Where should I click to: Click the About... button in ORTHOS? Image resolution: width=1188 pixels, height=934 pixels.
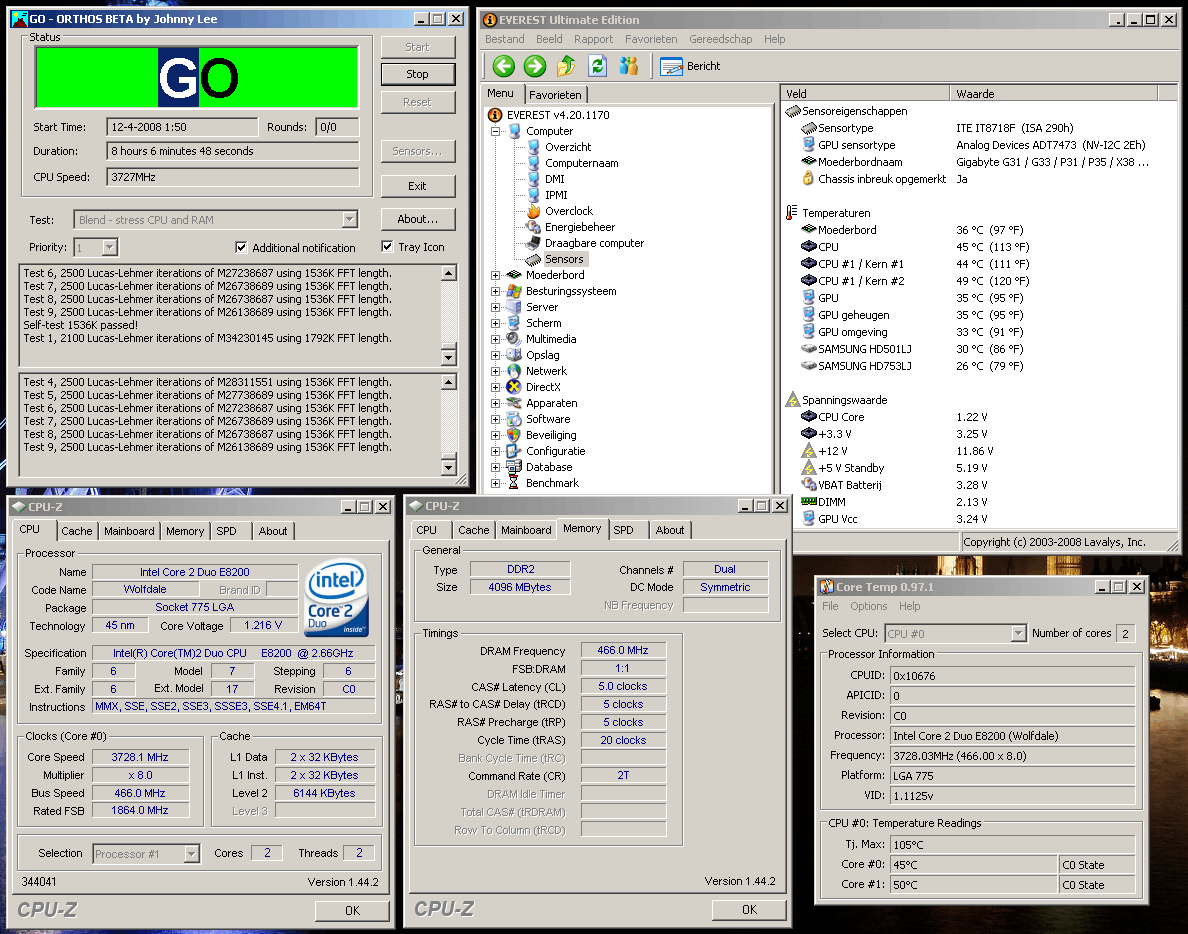(x=417, y=219)
